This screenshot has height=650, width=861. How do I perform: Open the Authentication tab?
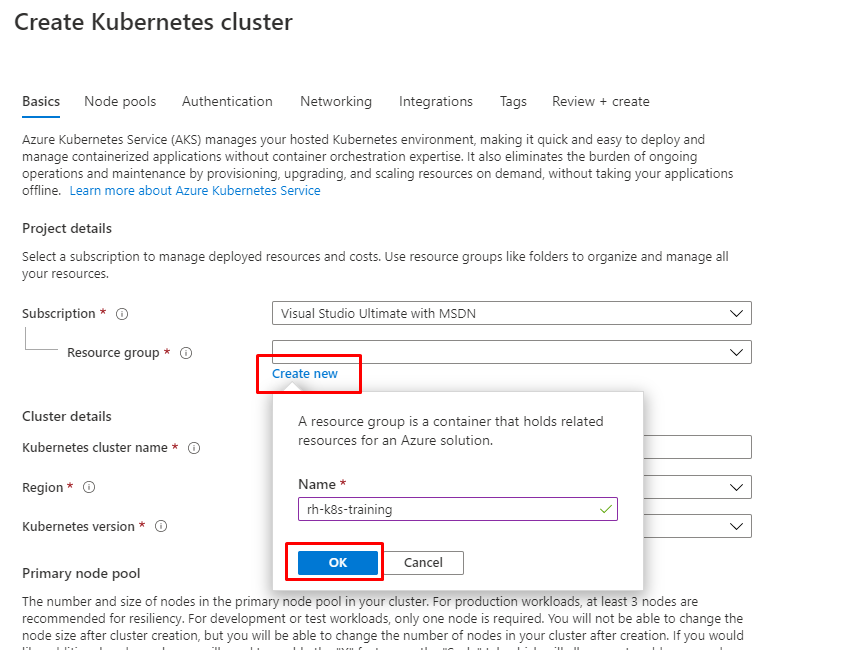[227, 102]
